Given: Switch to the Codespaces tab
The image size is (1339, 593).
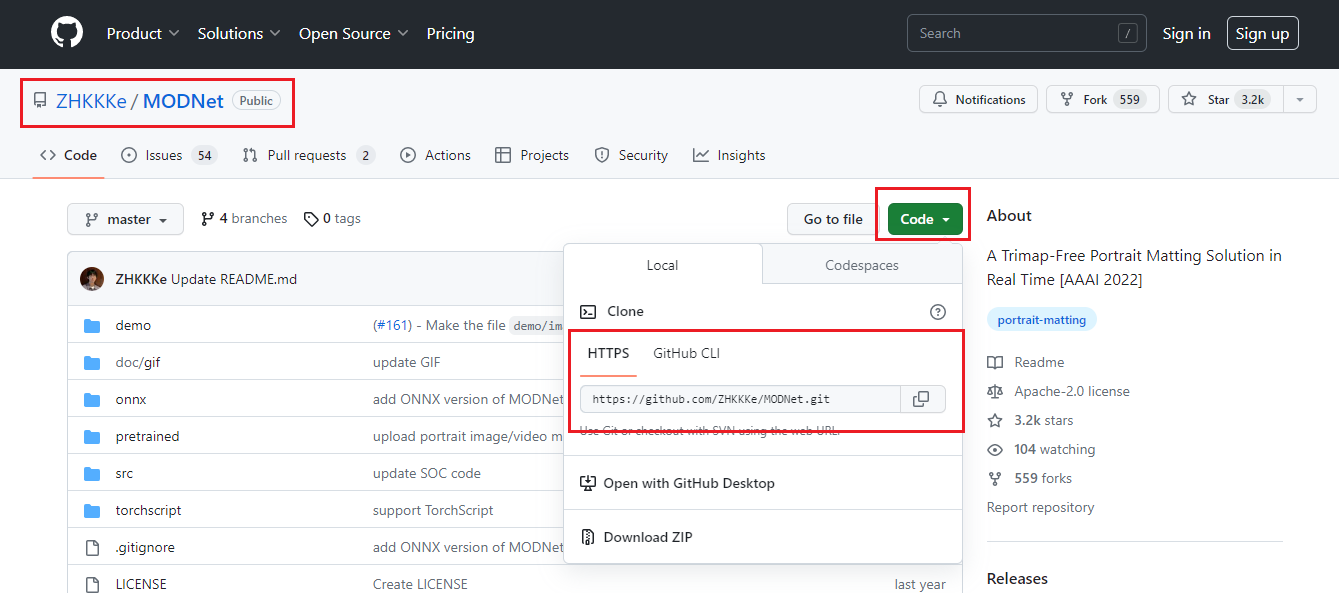Looking at the screenshot, I should click(x=862, y=265).
